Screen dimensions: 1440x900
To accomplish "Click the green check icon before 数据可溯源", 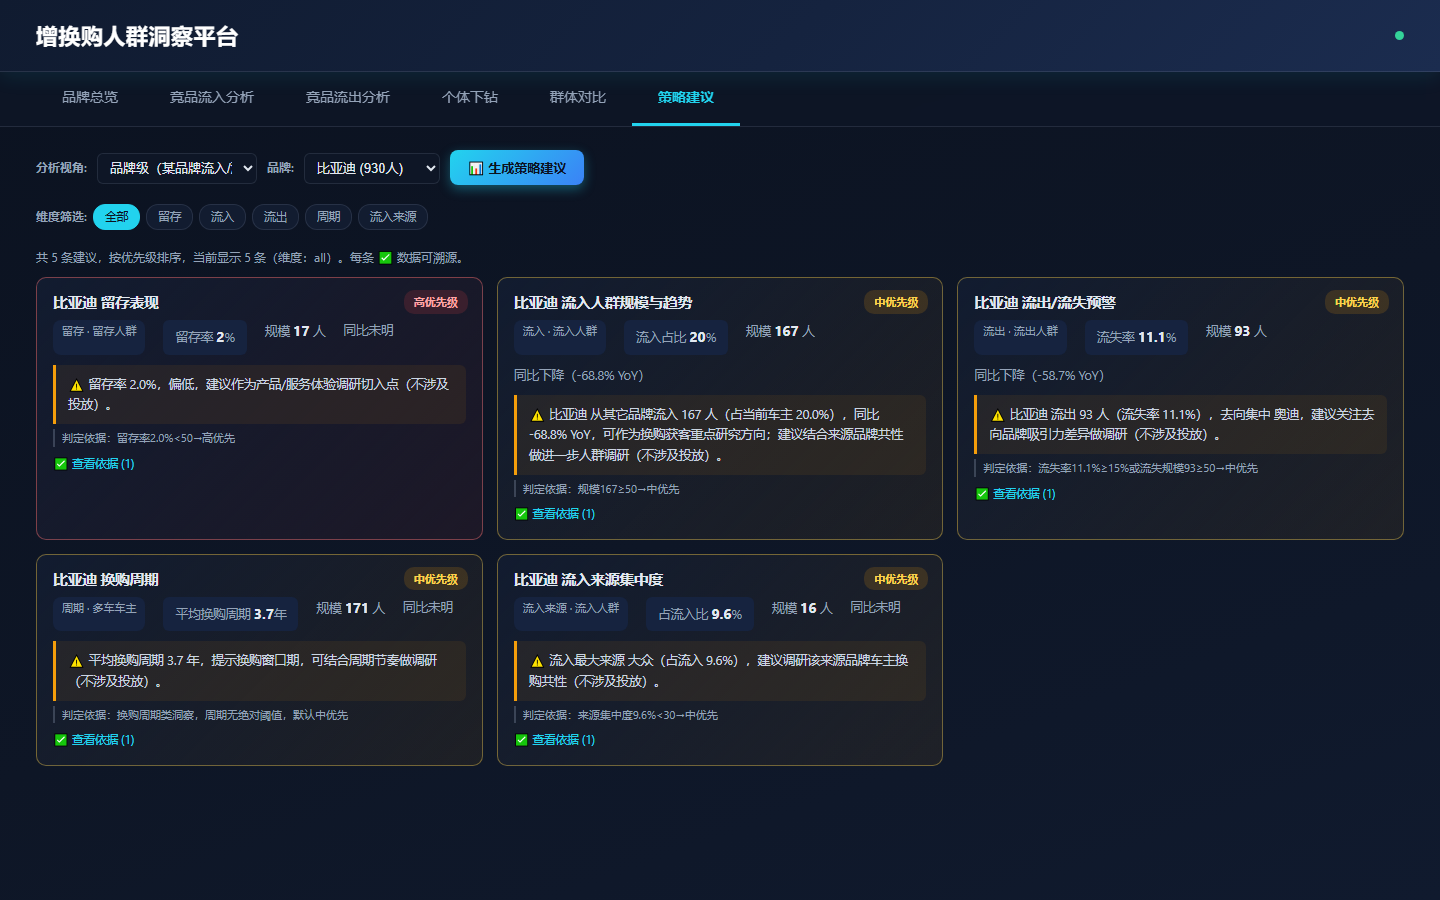I will coord(385,258).
